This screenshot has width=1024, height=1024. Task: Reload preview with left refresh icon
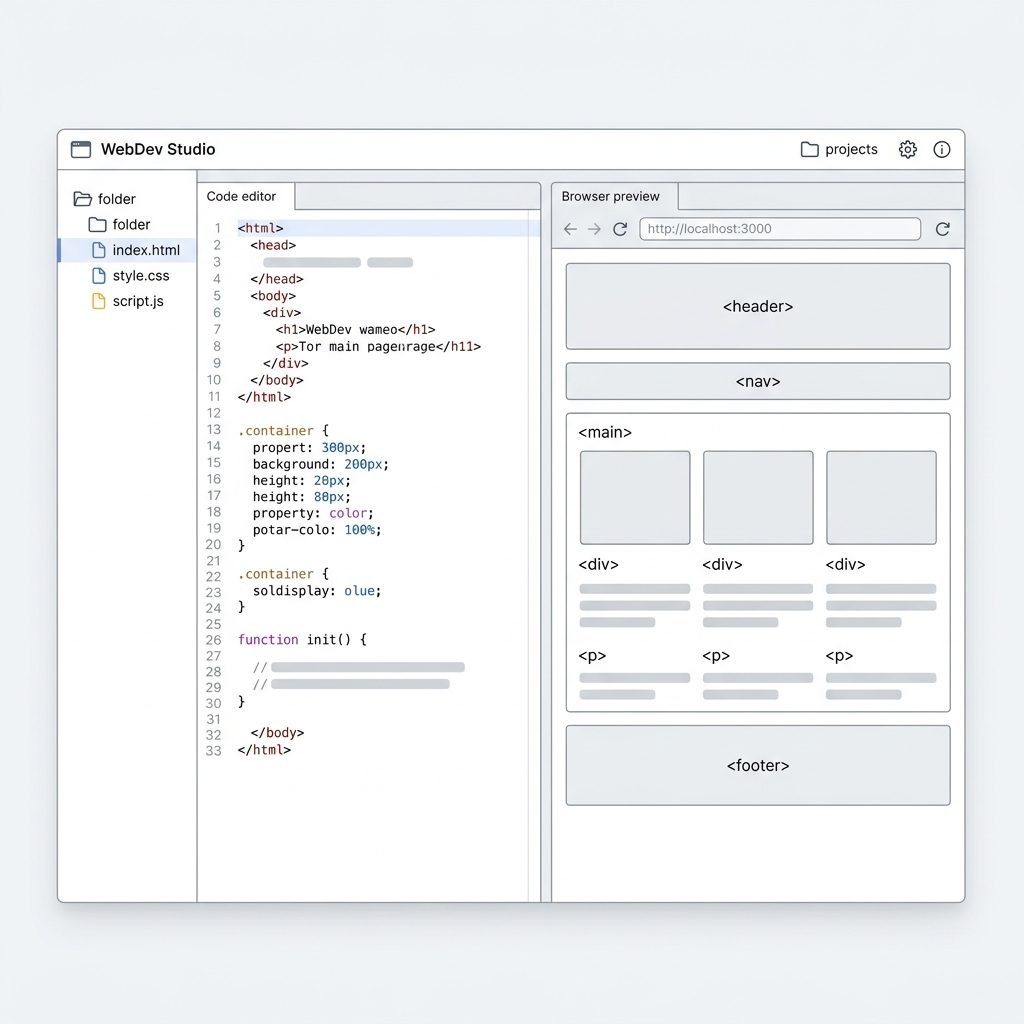point(620,229)
